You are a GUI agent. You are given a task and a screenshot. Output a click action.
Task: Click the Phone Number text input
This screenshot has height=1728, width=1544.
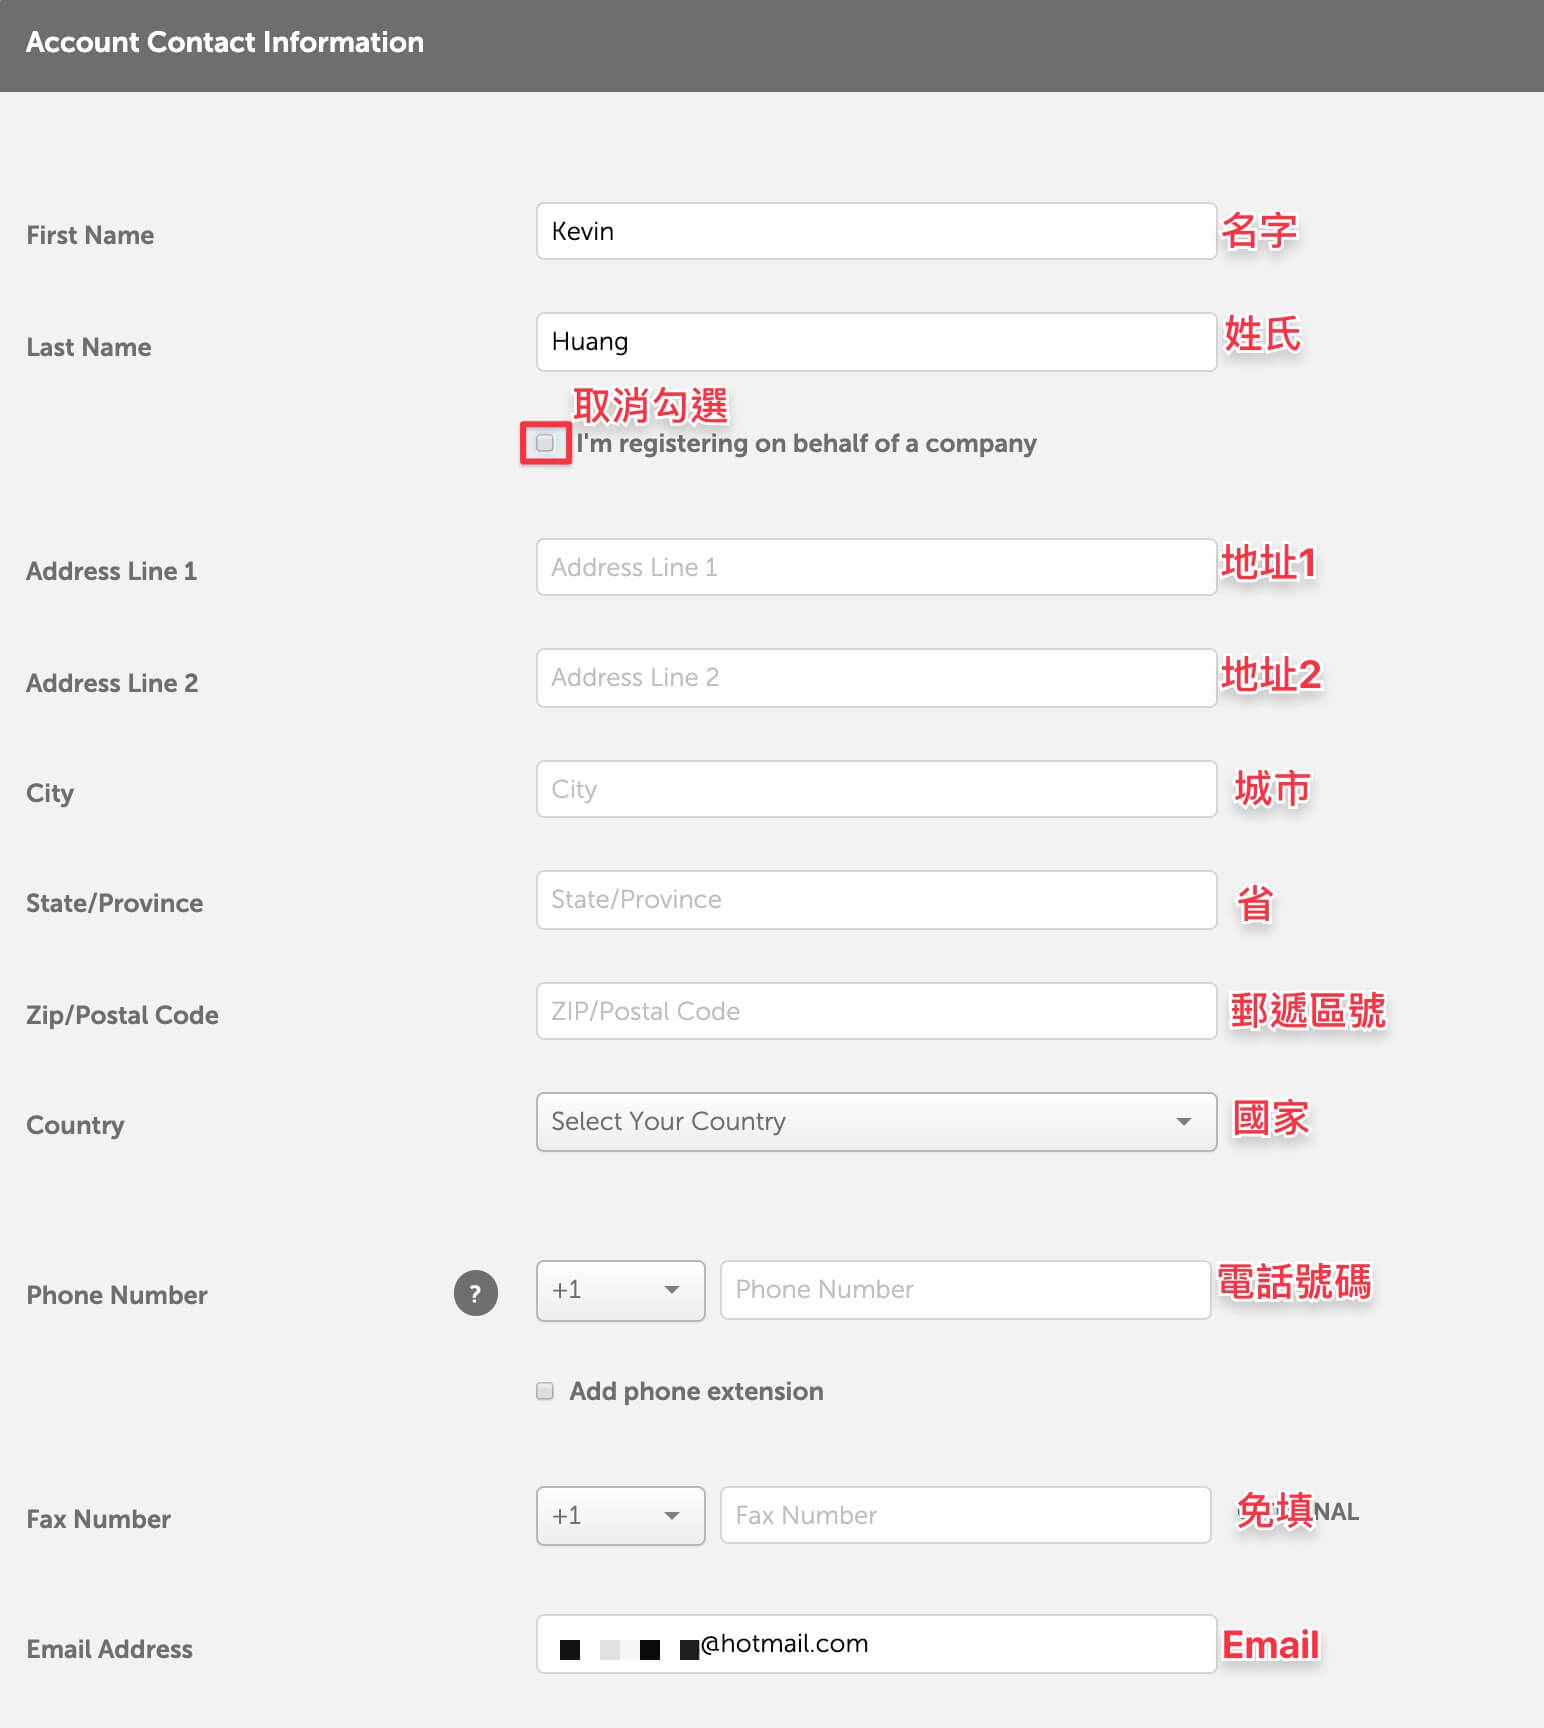click(965, 1290)
